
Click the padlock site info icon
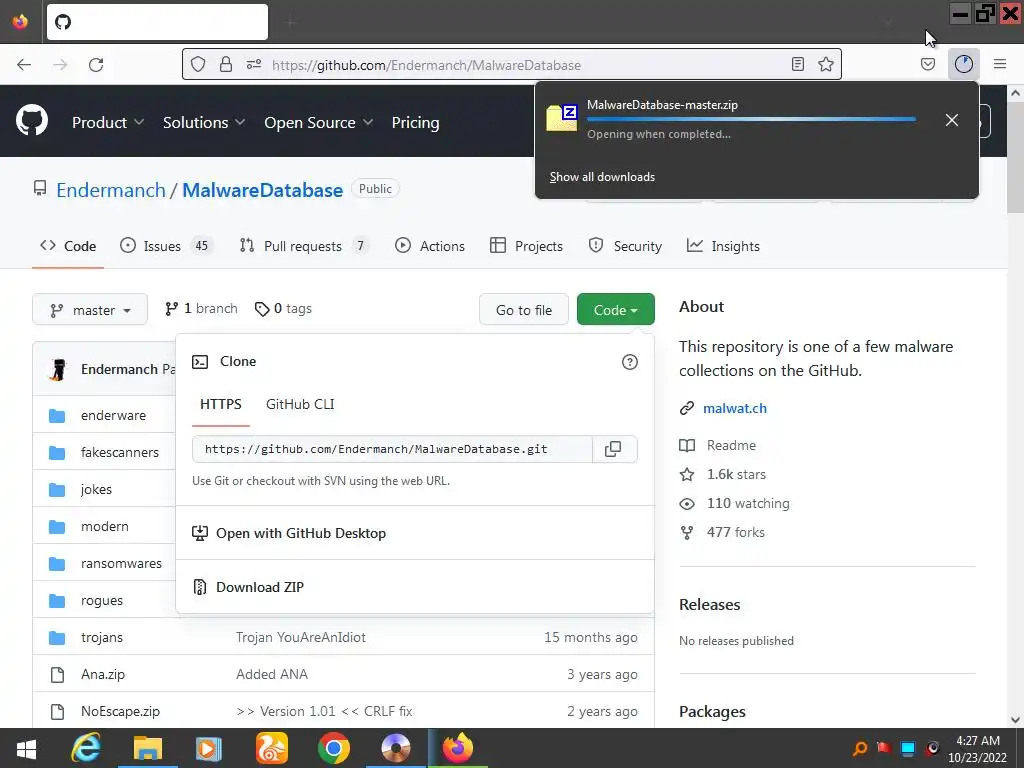point(226,64)
